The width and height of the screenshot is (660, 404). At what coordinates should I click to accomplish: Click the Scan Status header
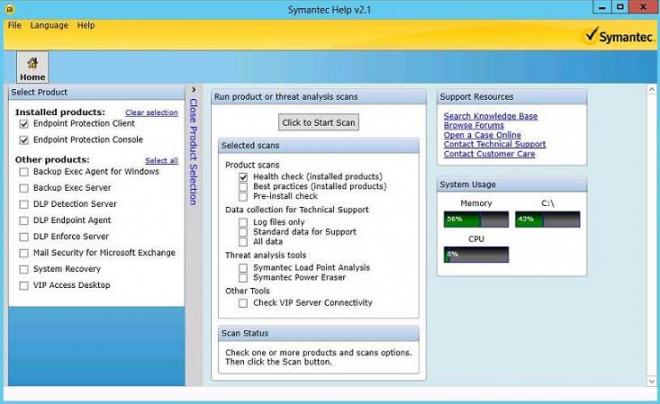coord(319,333)
